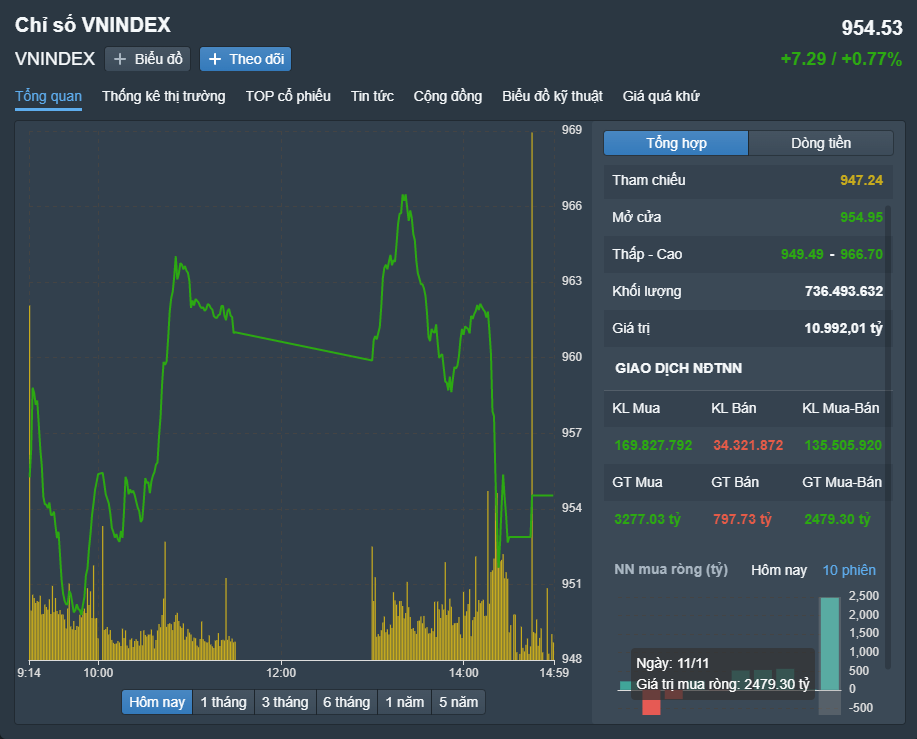Click the Chỉ số VNINDEX title

[x=92, y=25]
